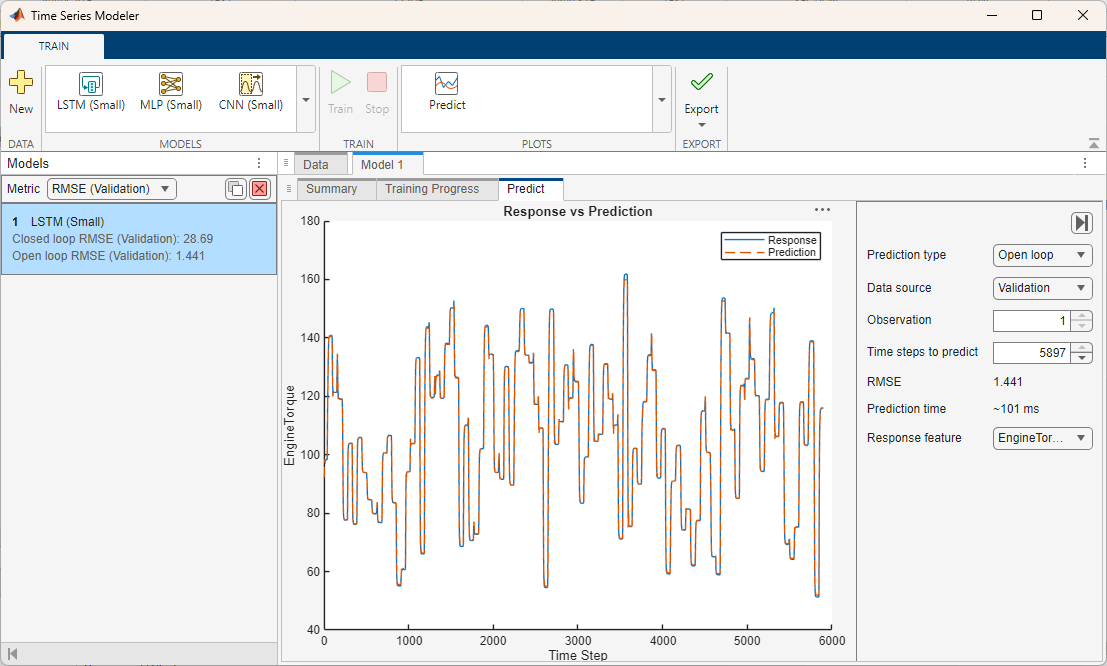
Task: Collapse the Models panel with the bottom arrow
Action: pos(14,653)
